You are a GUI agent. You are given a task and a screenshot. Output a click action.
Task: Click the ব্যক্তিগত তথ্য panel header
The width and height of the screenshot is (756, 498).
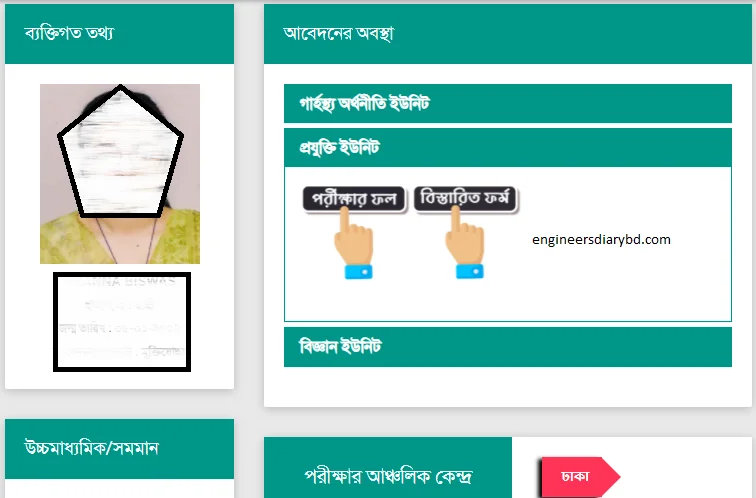tap(119, 34)
